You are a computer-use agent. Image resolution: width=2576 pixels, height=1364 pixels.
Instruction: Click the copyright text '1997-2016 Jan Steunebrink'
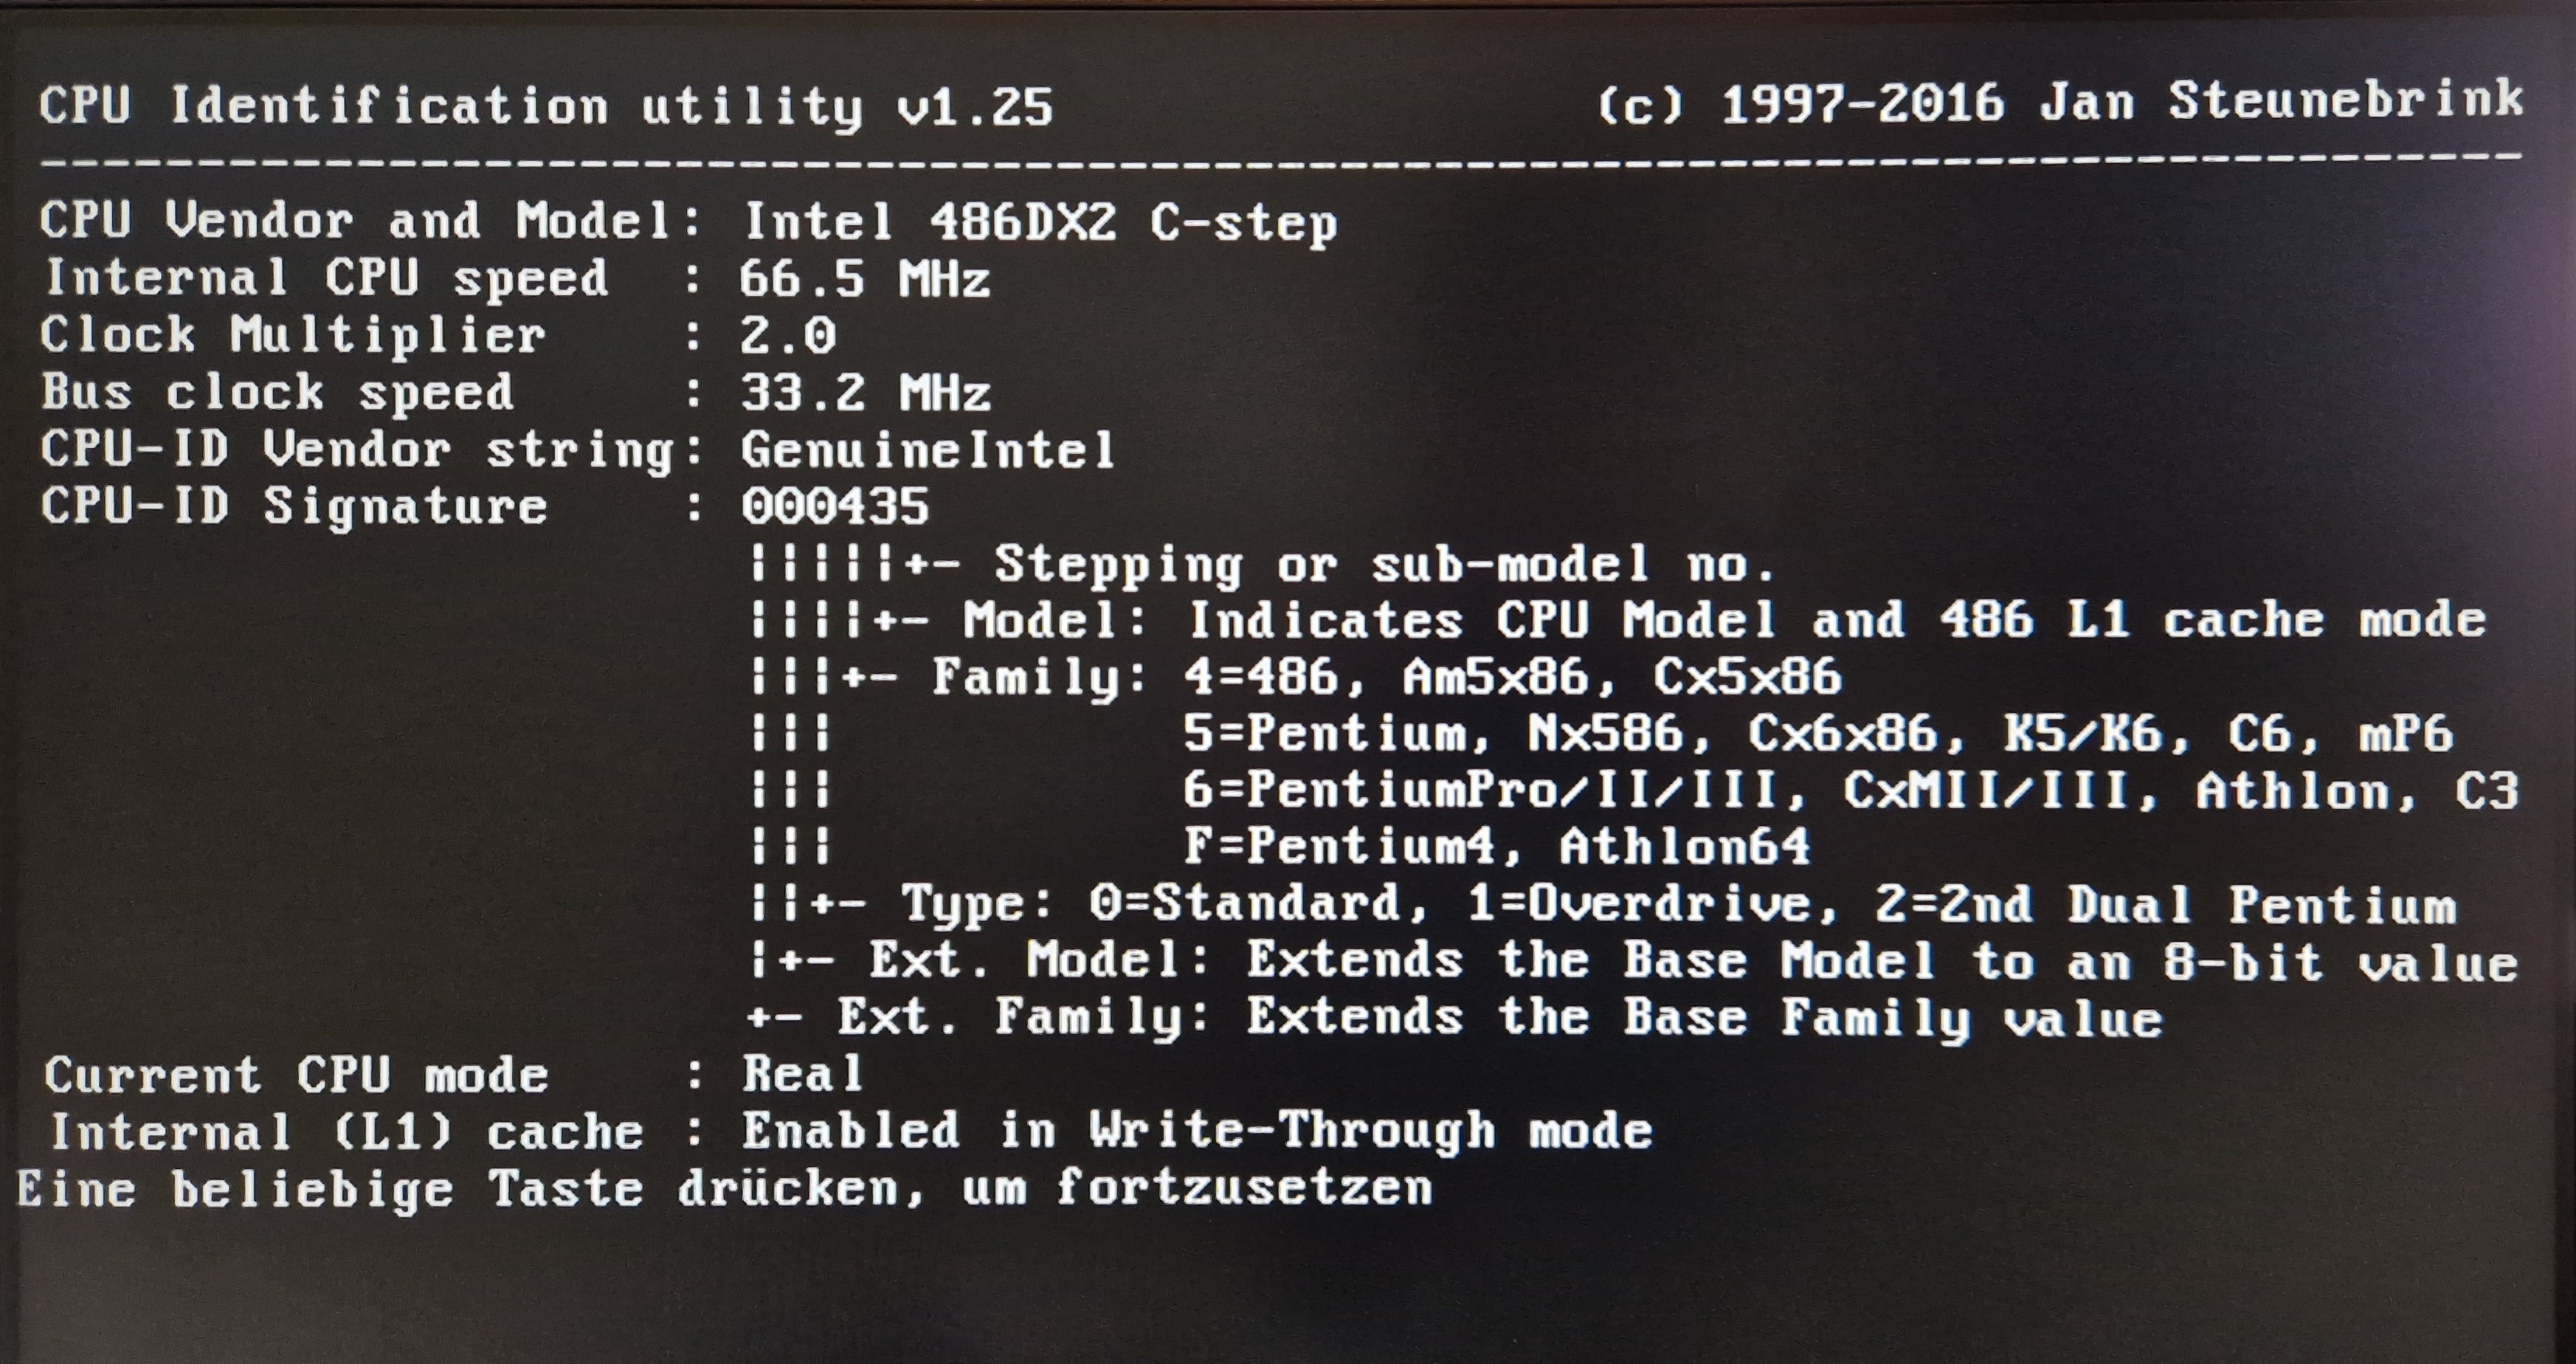tap(2122, 102)
